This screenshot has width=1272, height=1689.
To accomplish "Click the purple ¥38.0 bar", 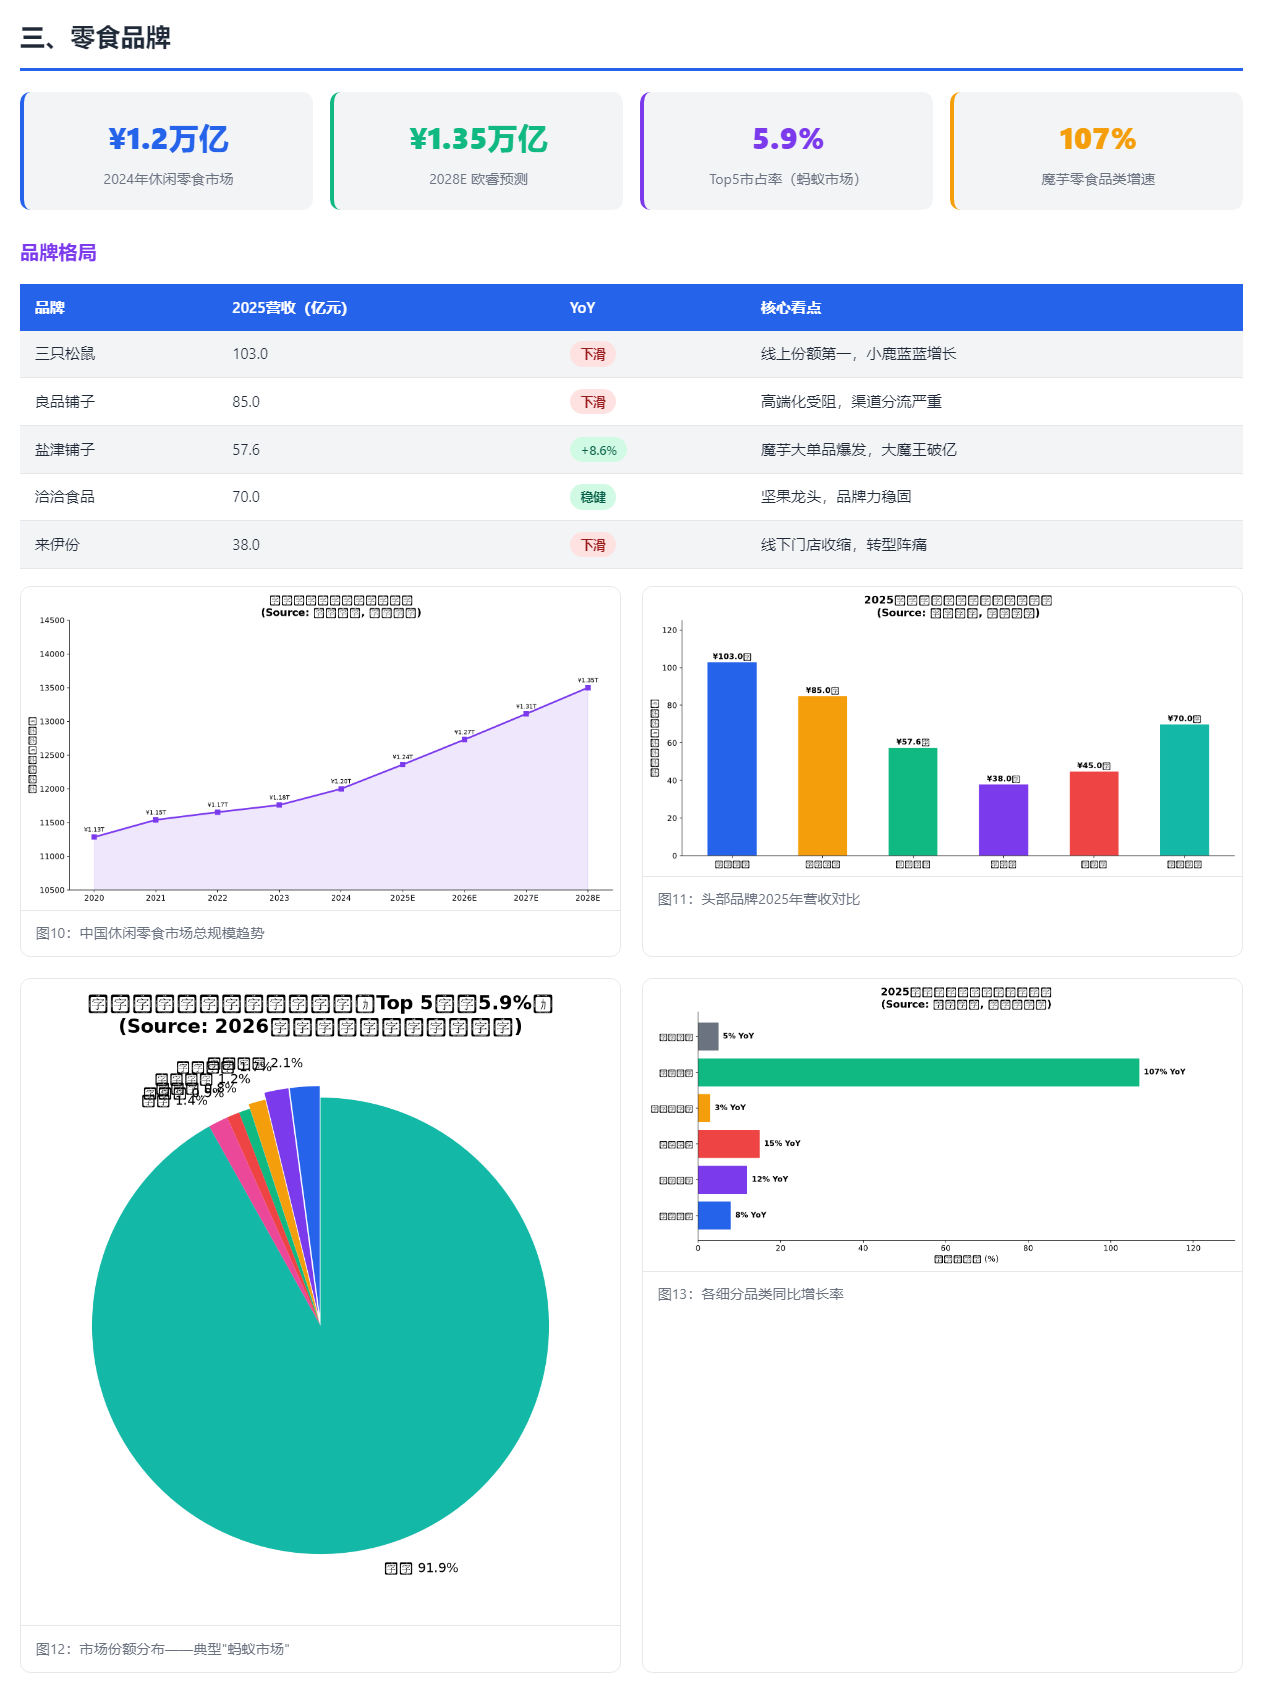I will (1003, 820).
